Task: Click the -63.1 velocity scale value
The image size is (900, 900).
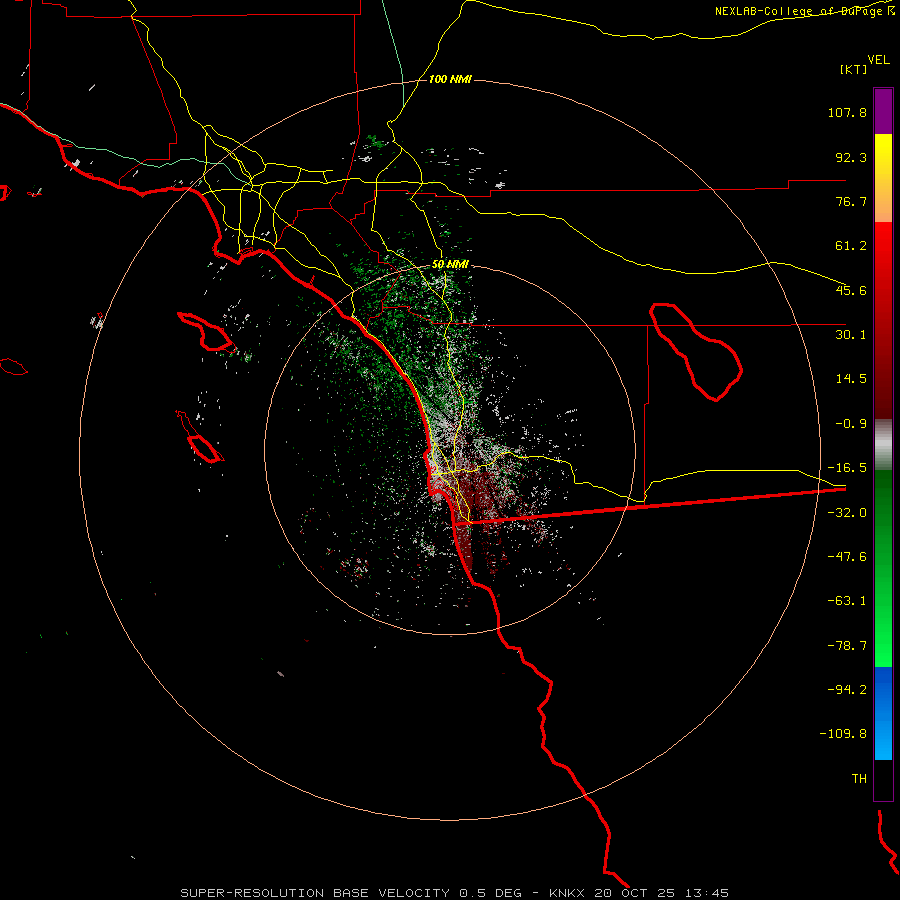Action: pos(847,601)
